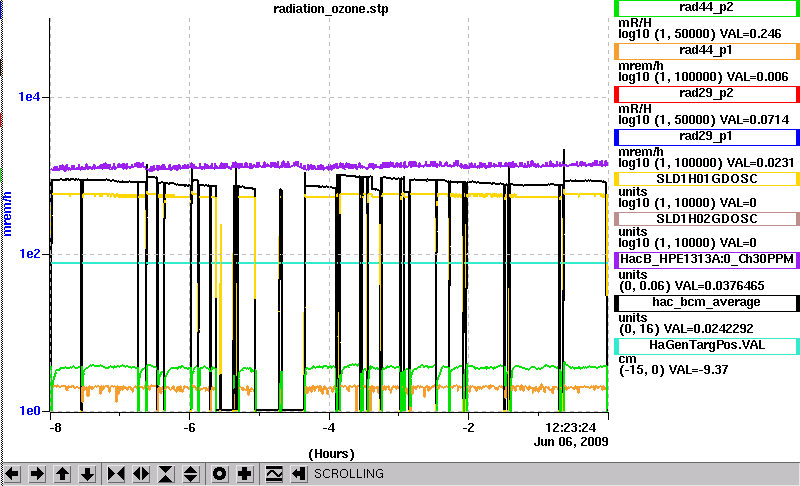Click the outward-pointing left-right triangles icon
Viewport: 800px width, 486px height.
[141, 474]
